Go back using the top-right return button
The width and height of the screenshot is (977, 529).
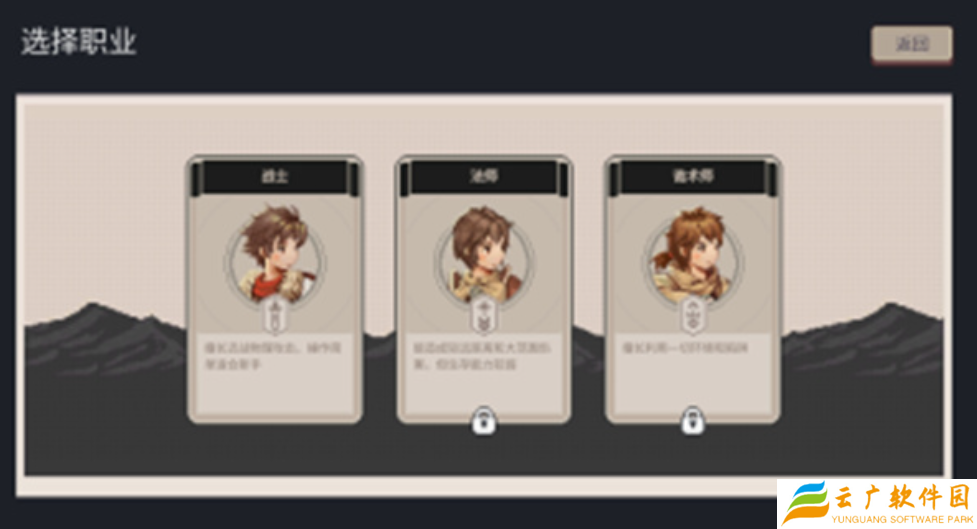coord(912,44)
